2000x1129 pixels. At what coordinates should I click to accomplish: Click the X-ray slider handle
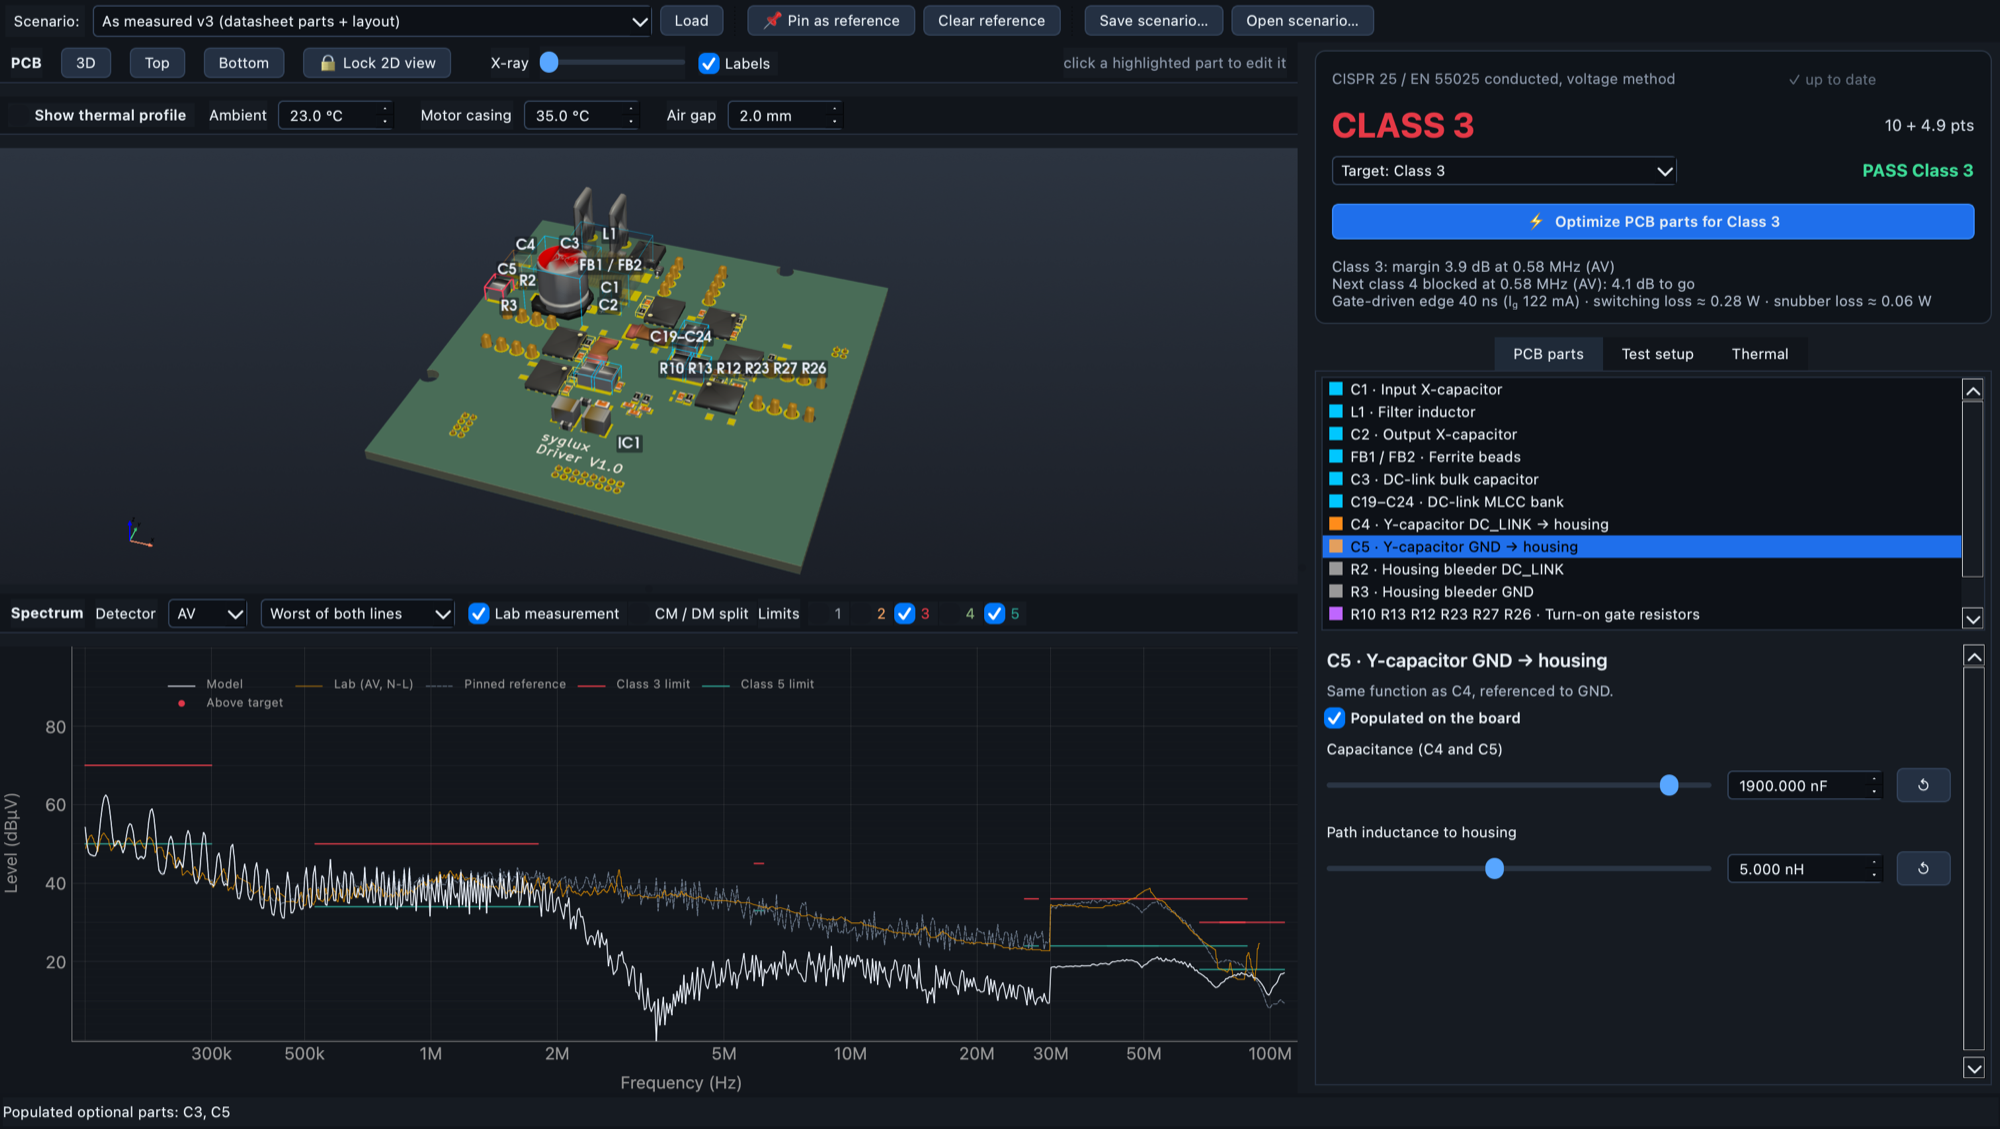tap(549, 63)
